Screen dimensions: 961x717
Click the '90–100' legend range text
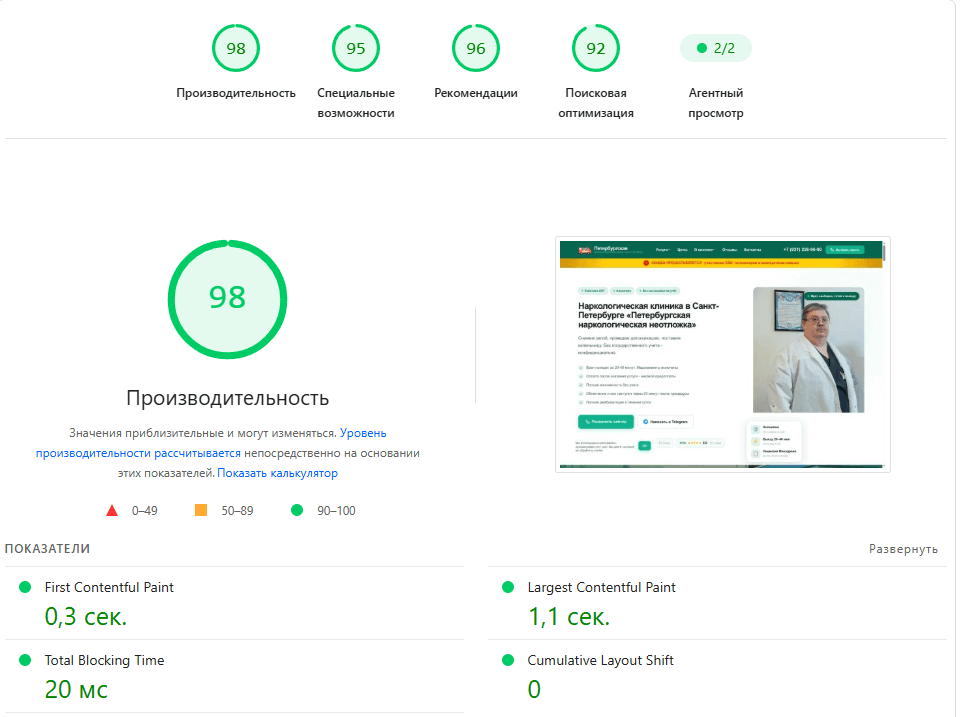tap(336, 510)
